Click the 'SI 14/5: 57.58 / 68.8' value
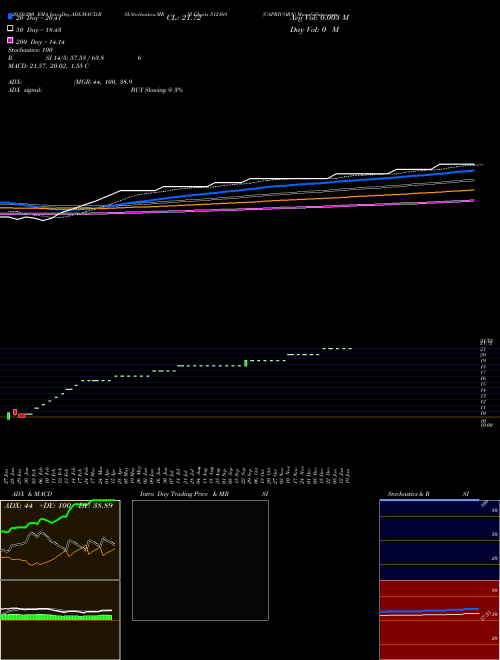The height and width of the screenshot is (660, 500). coord(75,58)
